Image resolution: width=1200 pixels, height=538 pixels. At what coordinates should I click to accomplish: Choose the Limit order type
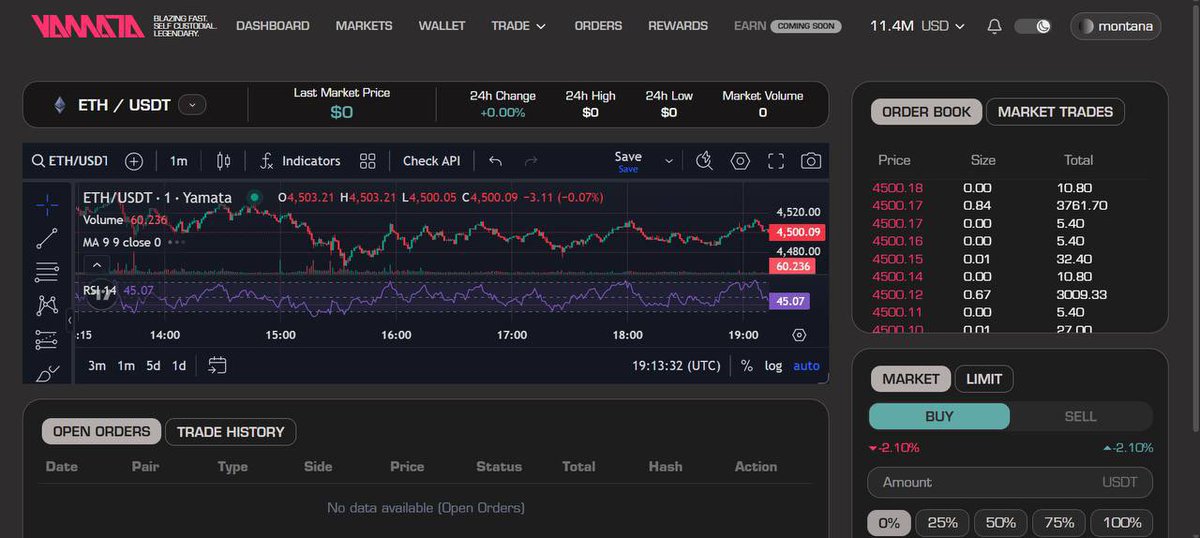point(985,379)
